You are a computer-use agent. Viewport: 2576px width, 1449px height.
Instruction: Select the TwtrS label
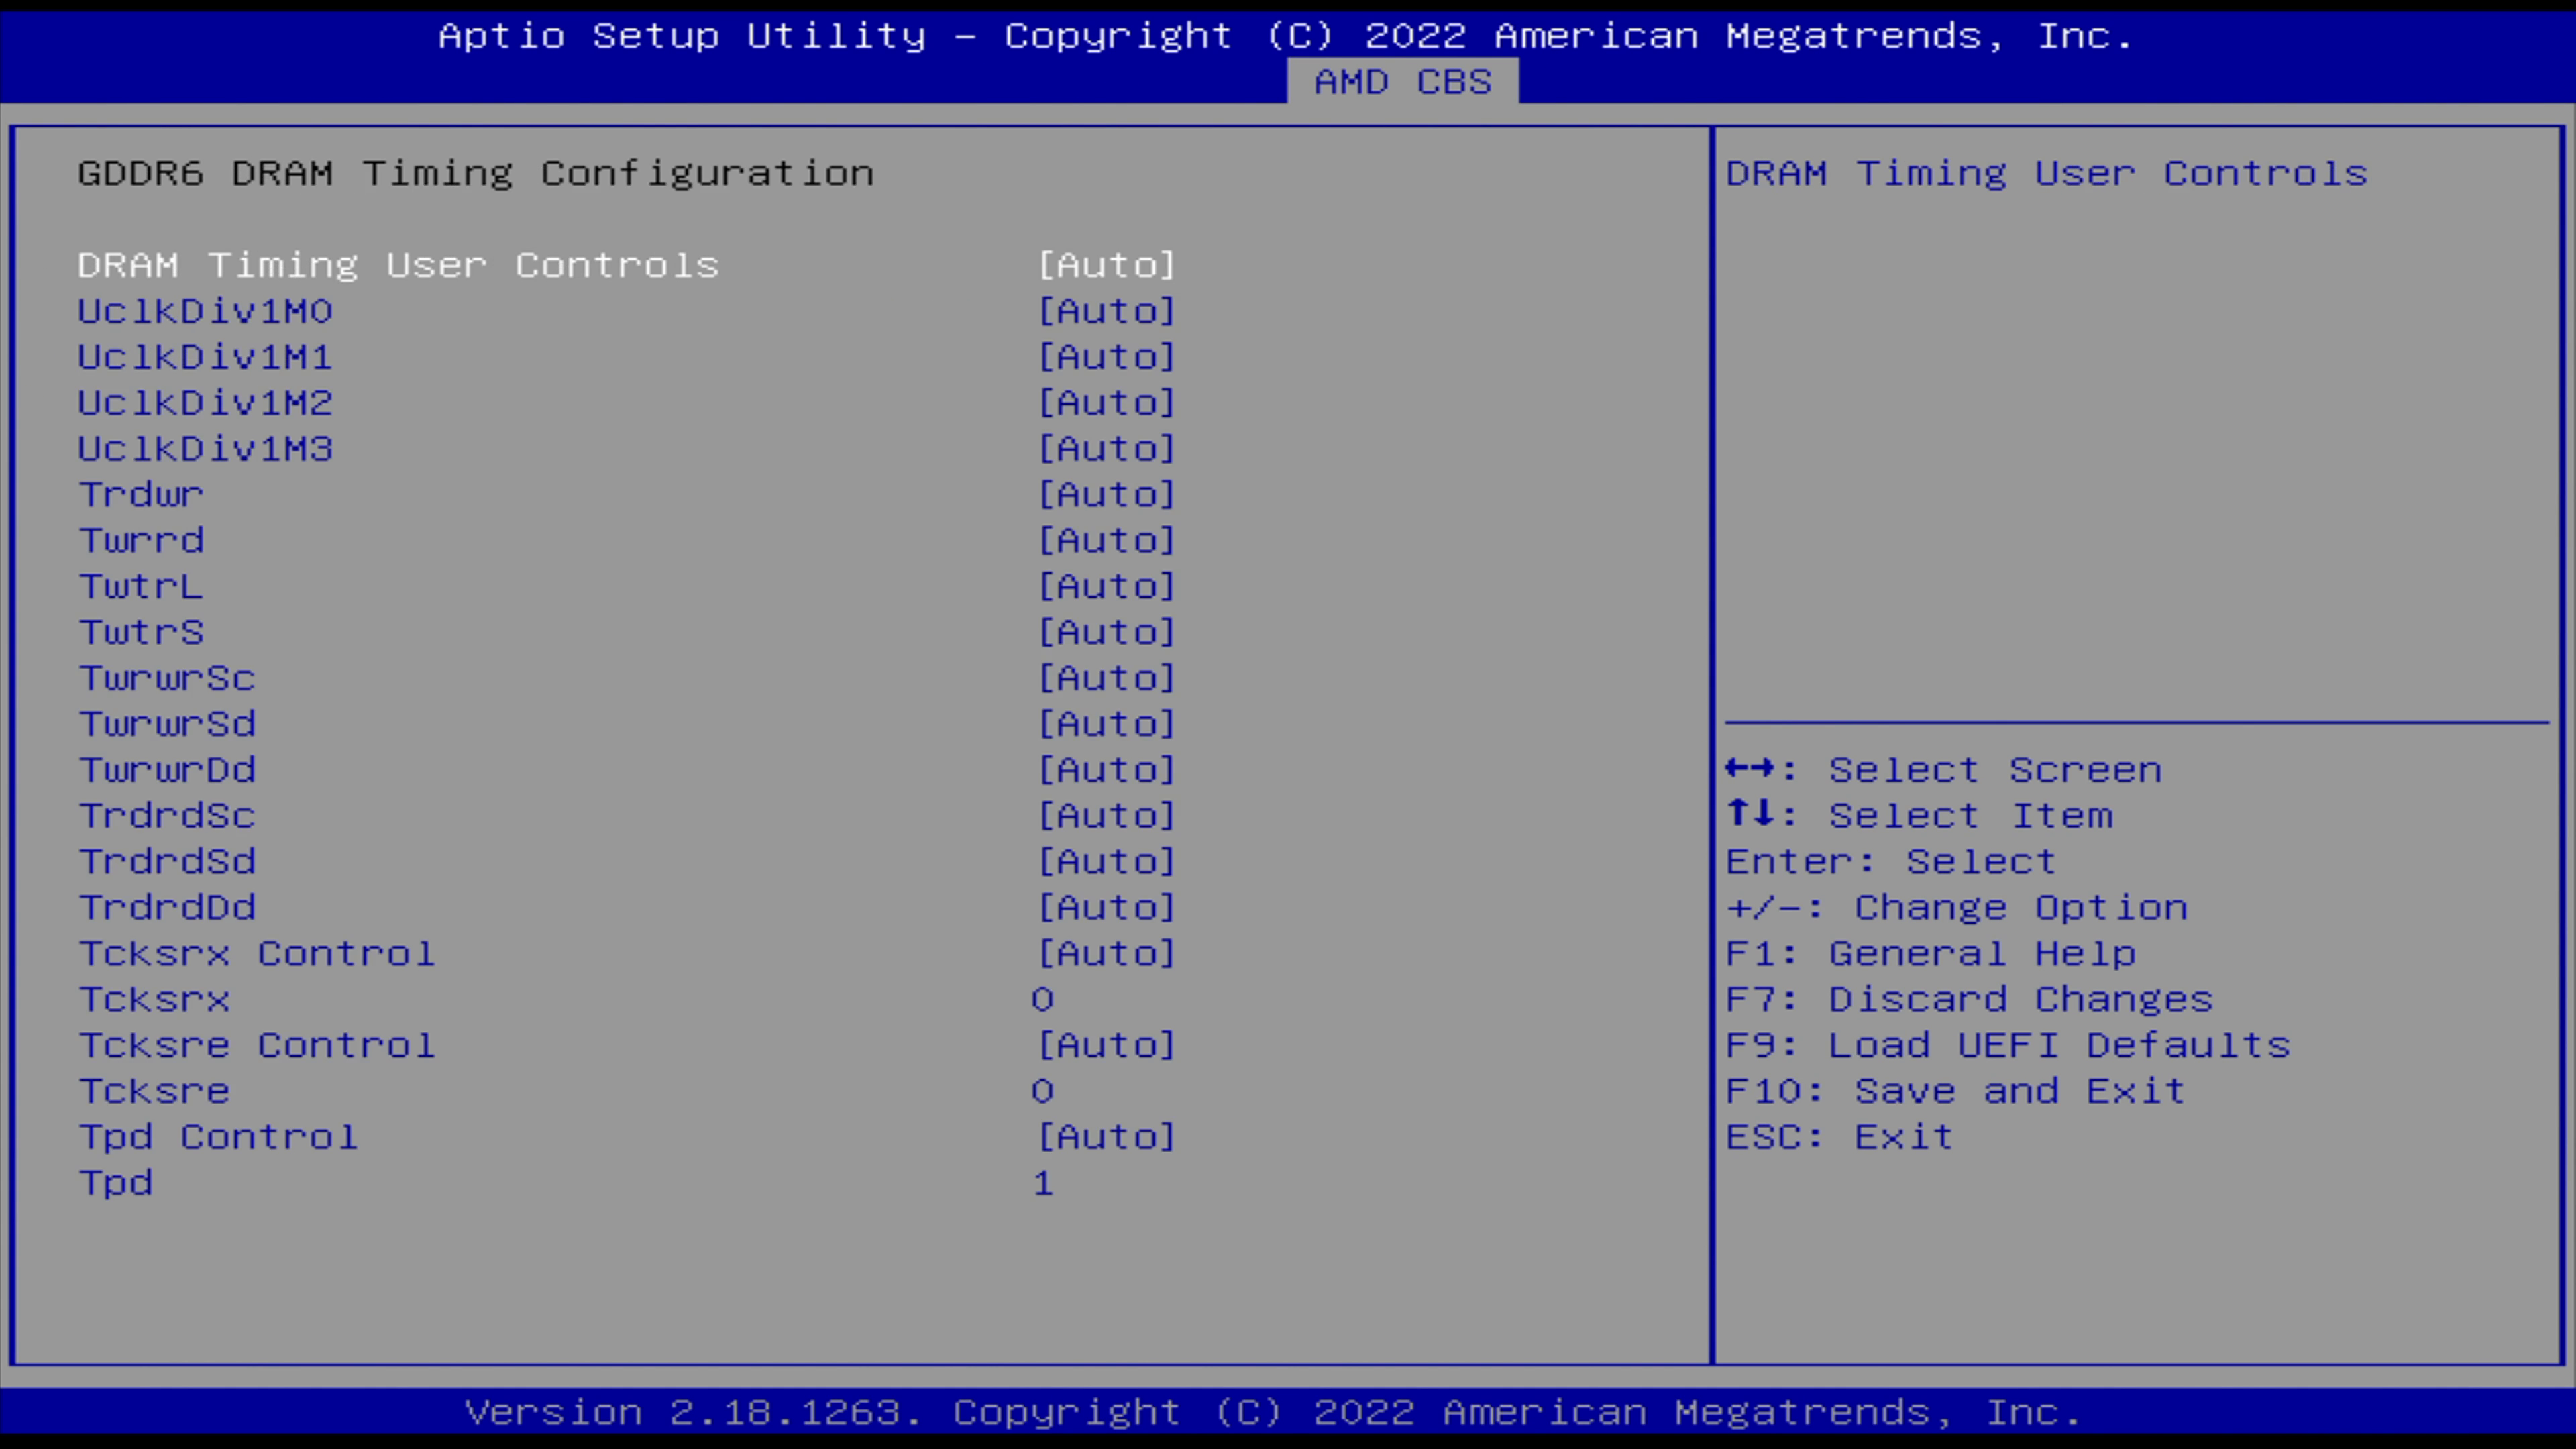click(x=141, y=633)
